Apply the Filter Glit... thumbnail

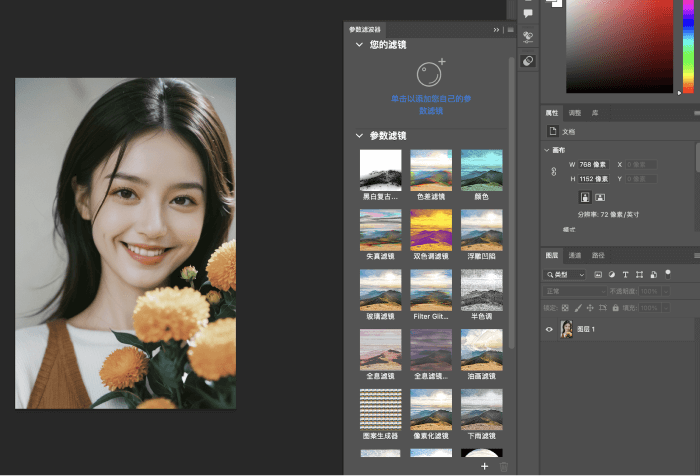click(x=431, y=290)
